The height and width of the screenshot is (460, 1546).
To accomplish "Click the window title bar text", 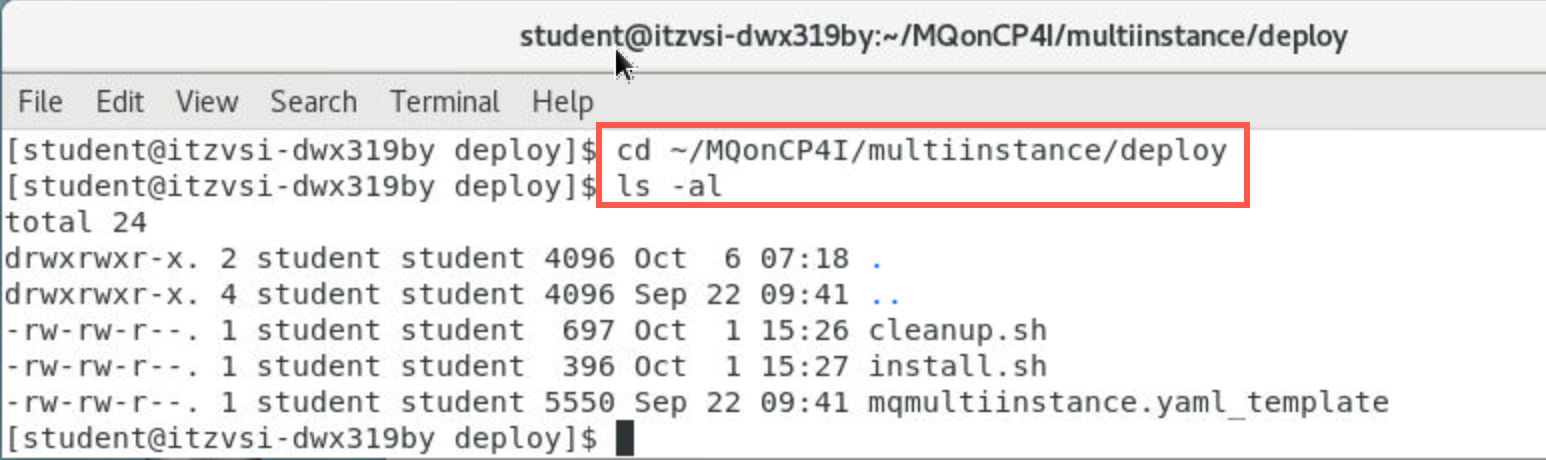I will [933, 38].
